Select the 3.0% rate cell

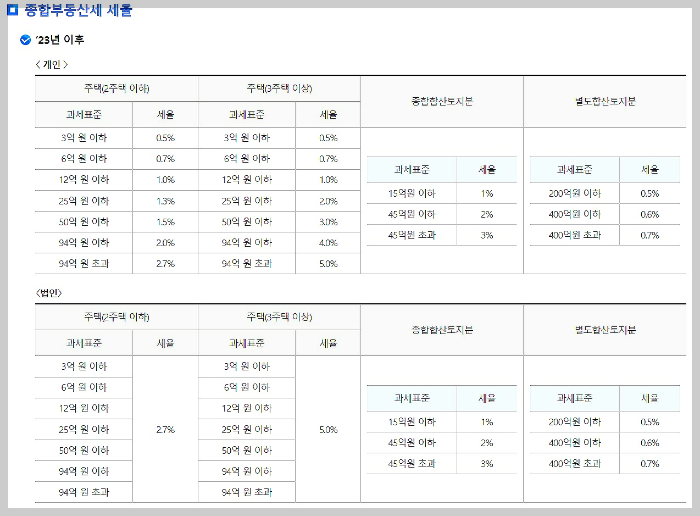(x=328, y=222)
